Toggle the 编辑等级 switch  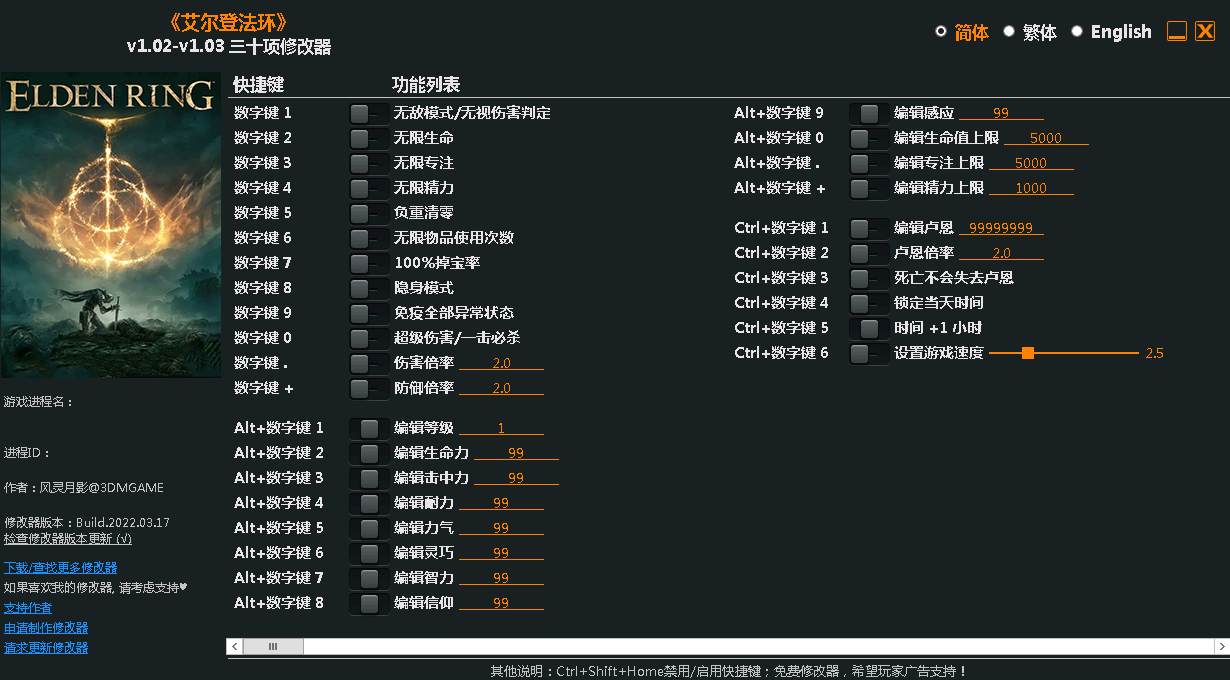369,428
